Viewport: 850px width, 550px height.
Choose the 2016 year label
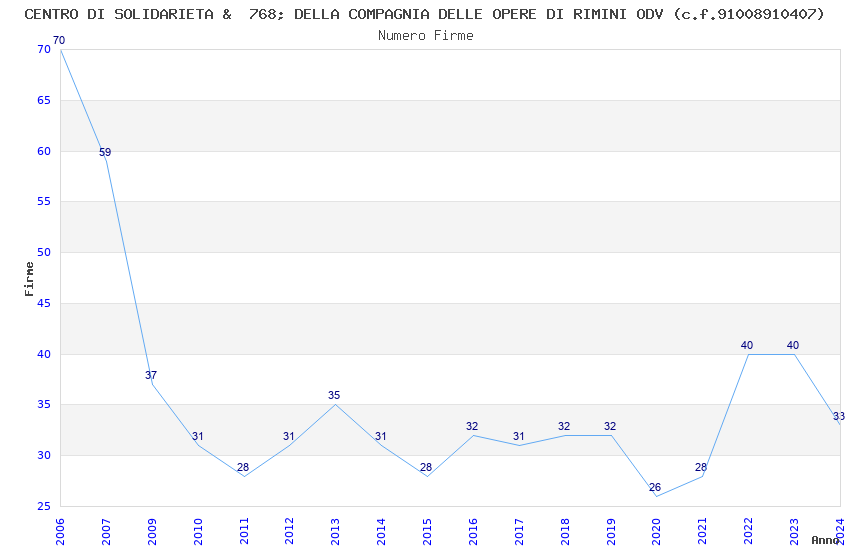pos(473,532)
